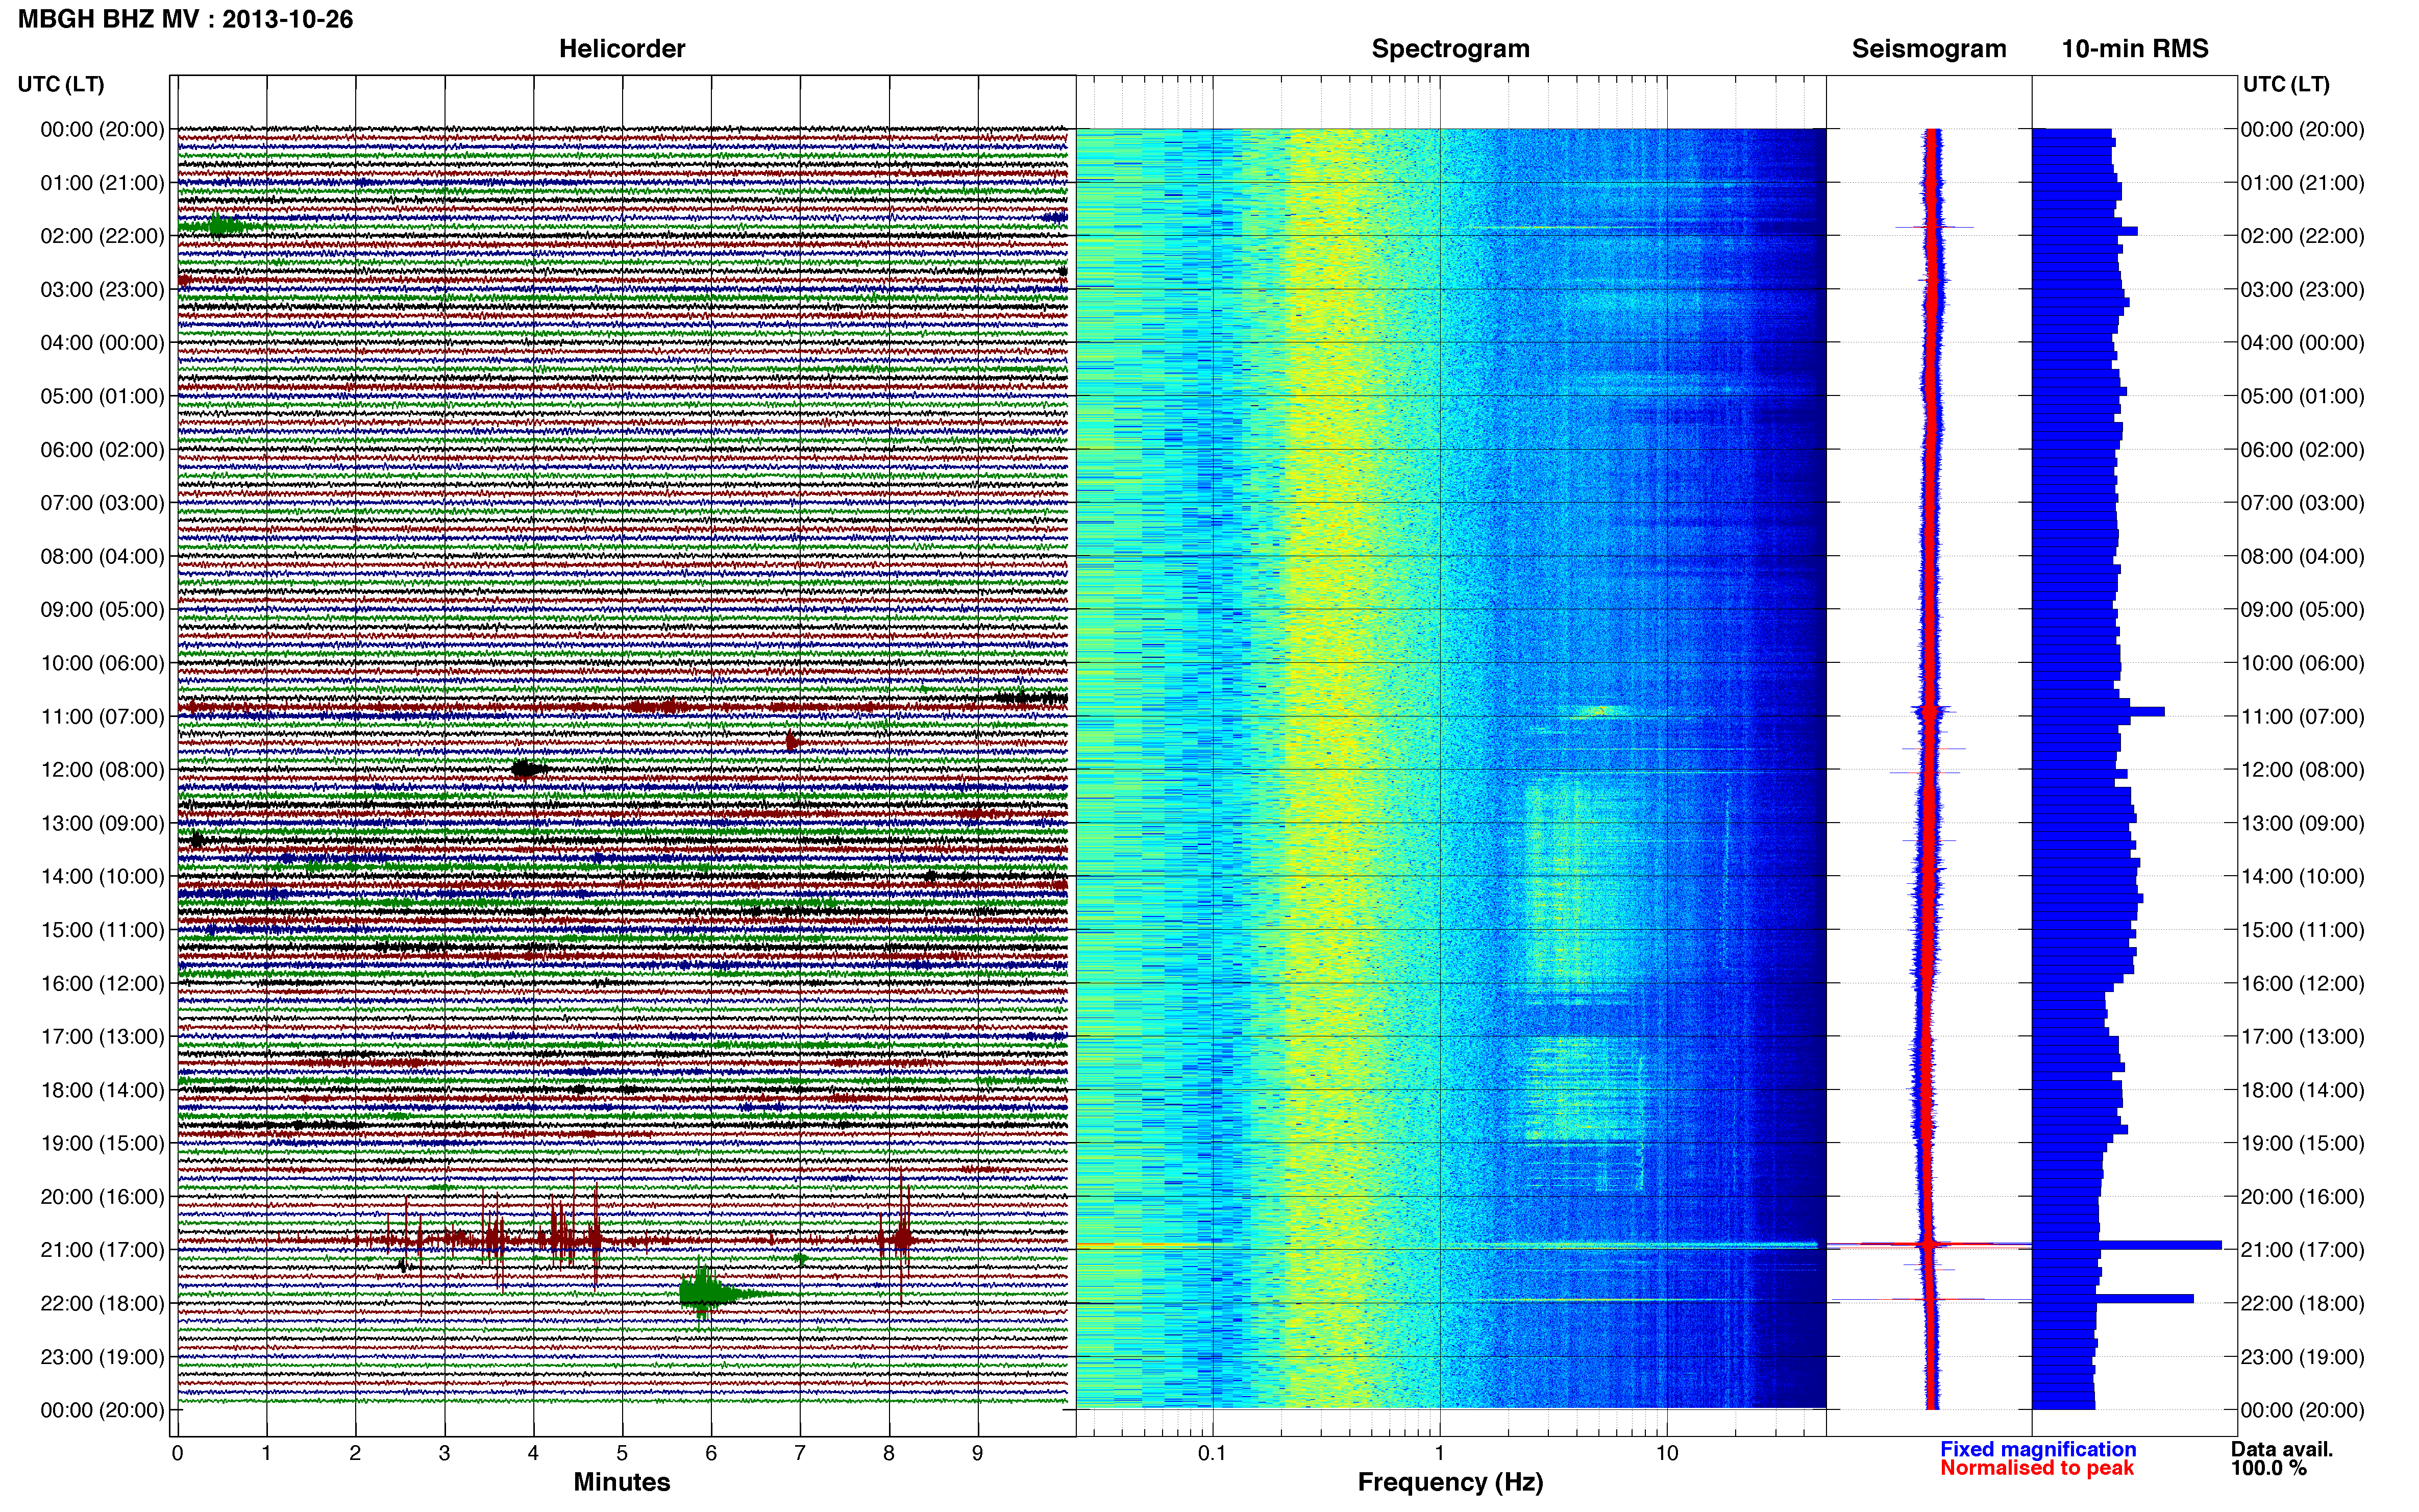Viewport: 2419px width, 1512px height.
Task: Click the longest RMS bar at 21:00
Action: click(2127, 1245)
